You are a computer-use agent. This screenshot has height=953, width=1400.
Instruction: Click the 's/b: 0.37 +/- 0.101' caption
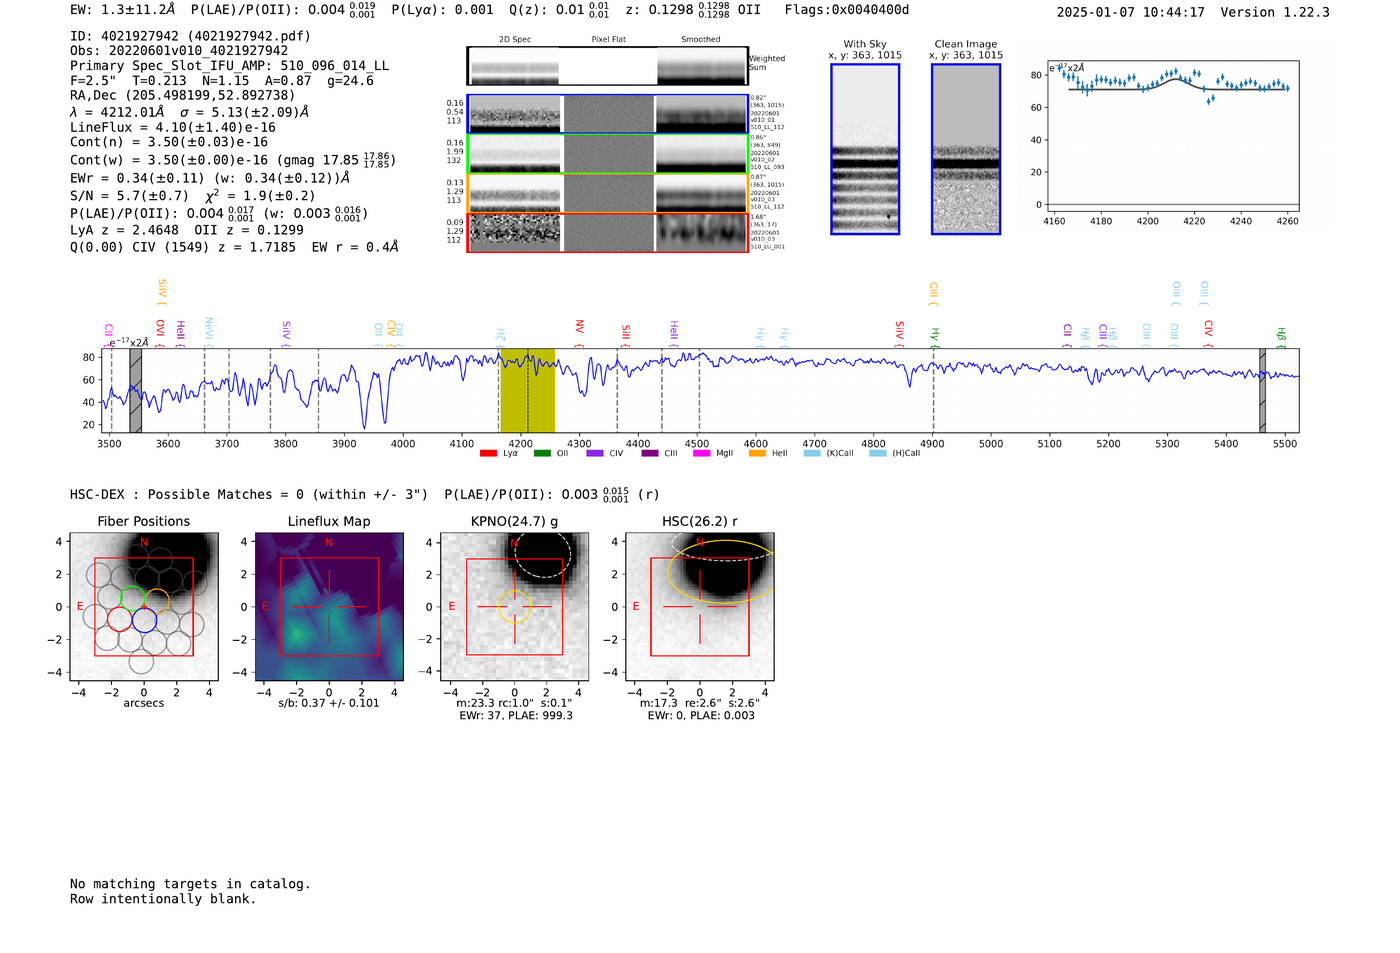click(329, 703)
